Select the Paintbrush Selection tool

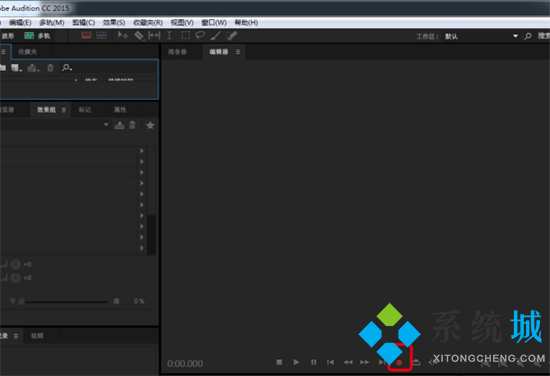click(215, 35)
